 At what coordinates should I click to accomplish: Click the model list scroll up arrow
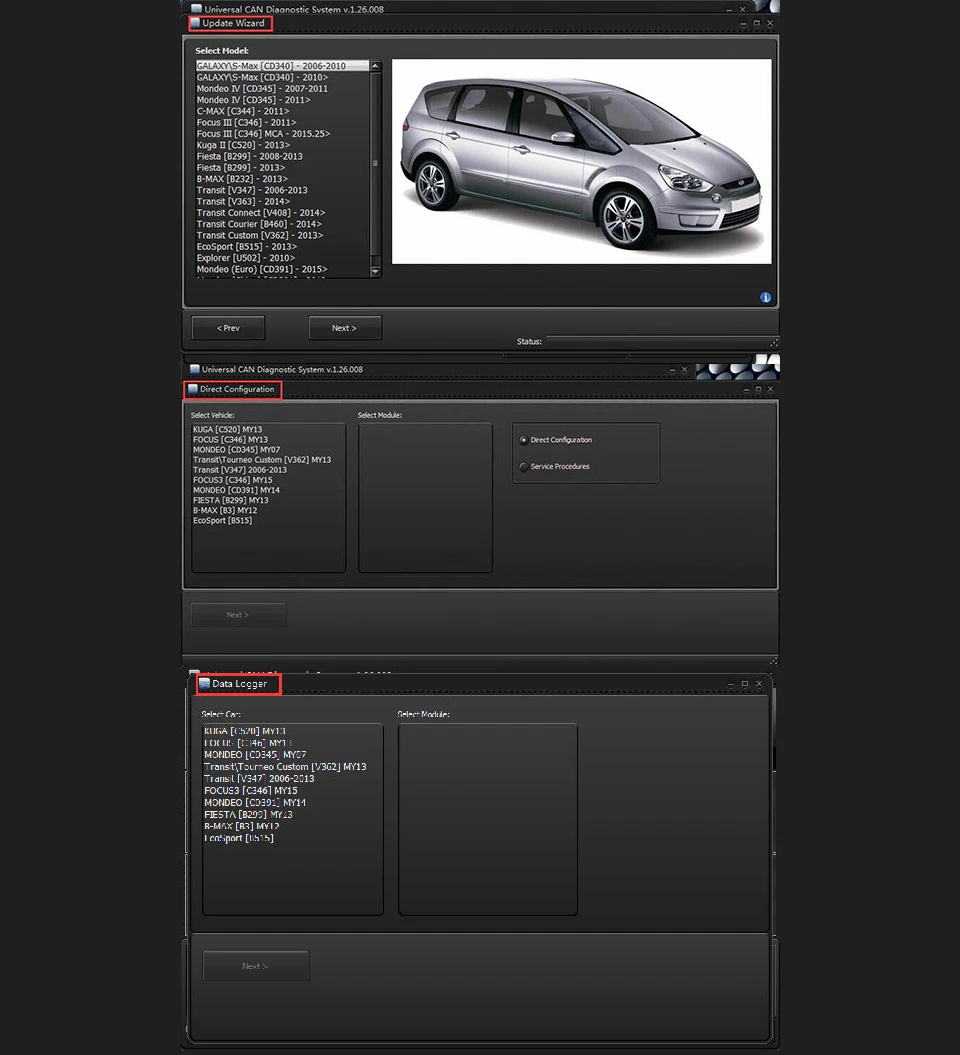(375, 66)
